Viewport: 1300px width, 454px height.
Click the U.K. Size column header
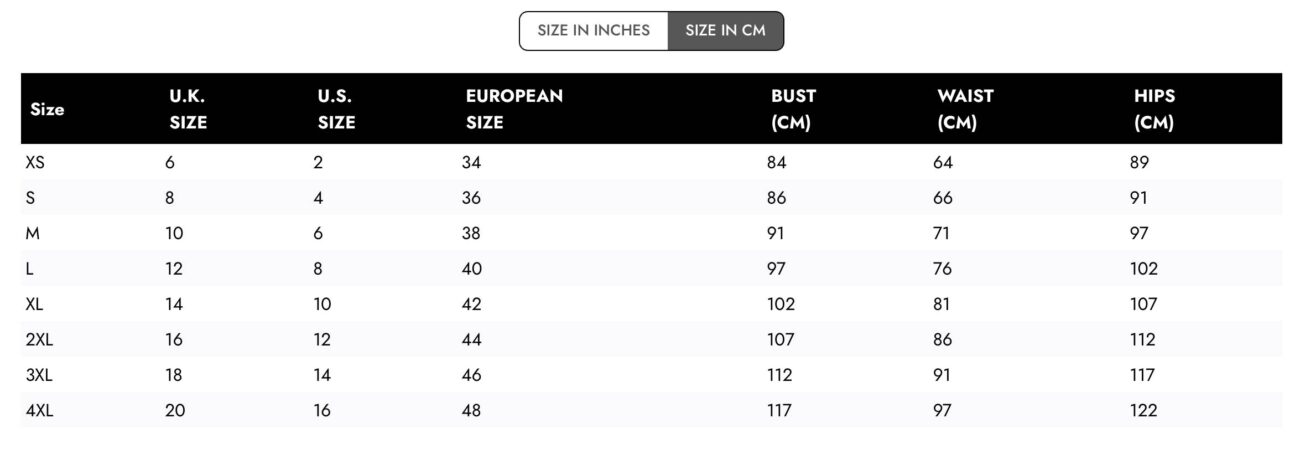pos(188,110)
